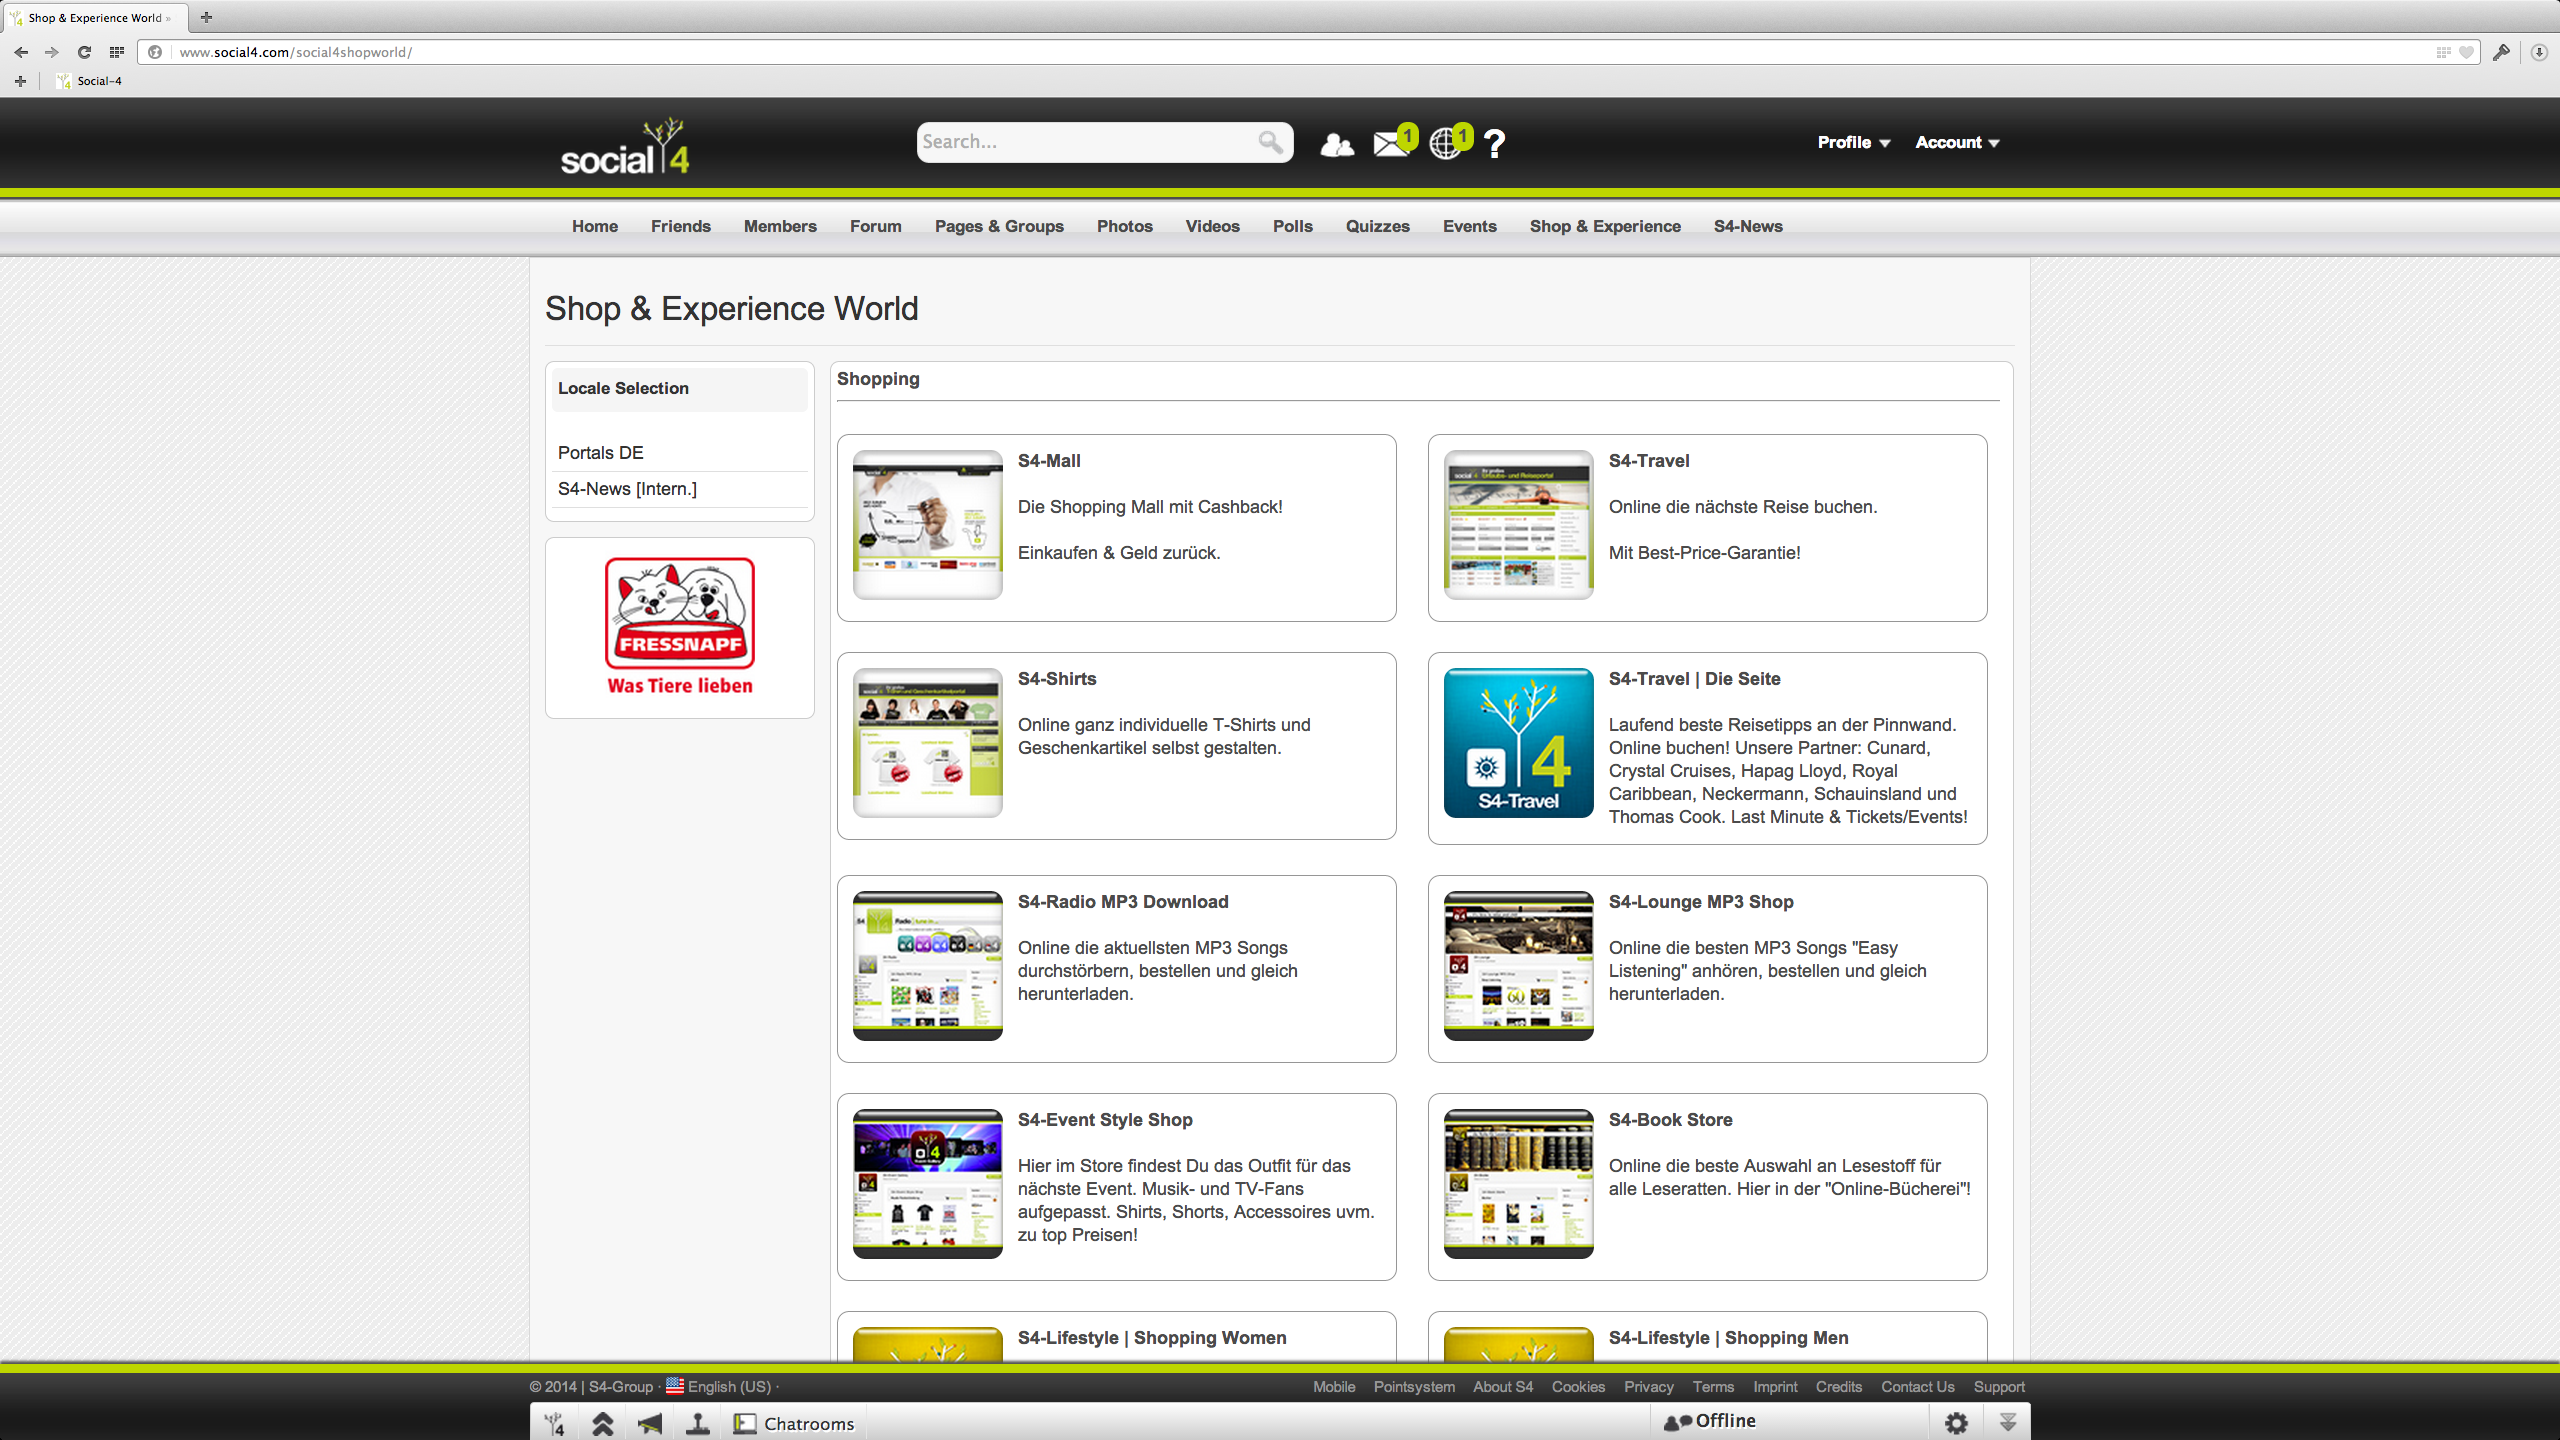
Task: Open Members in the navigation bar
Action: pyautogui.click(x=780, y=226)
